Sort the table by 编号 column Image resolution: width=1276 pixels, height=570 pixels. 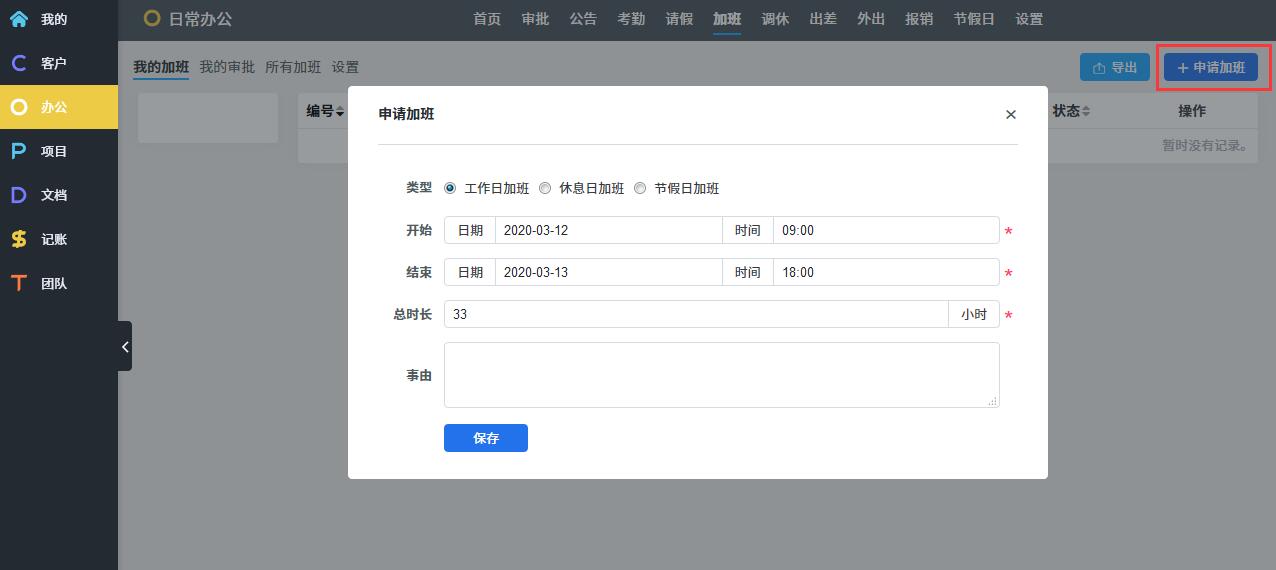(x=325, y=111)
